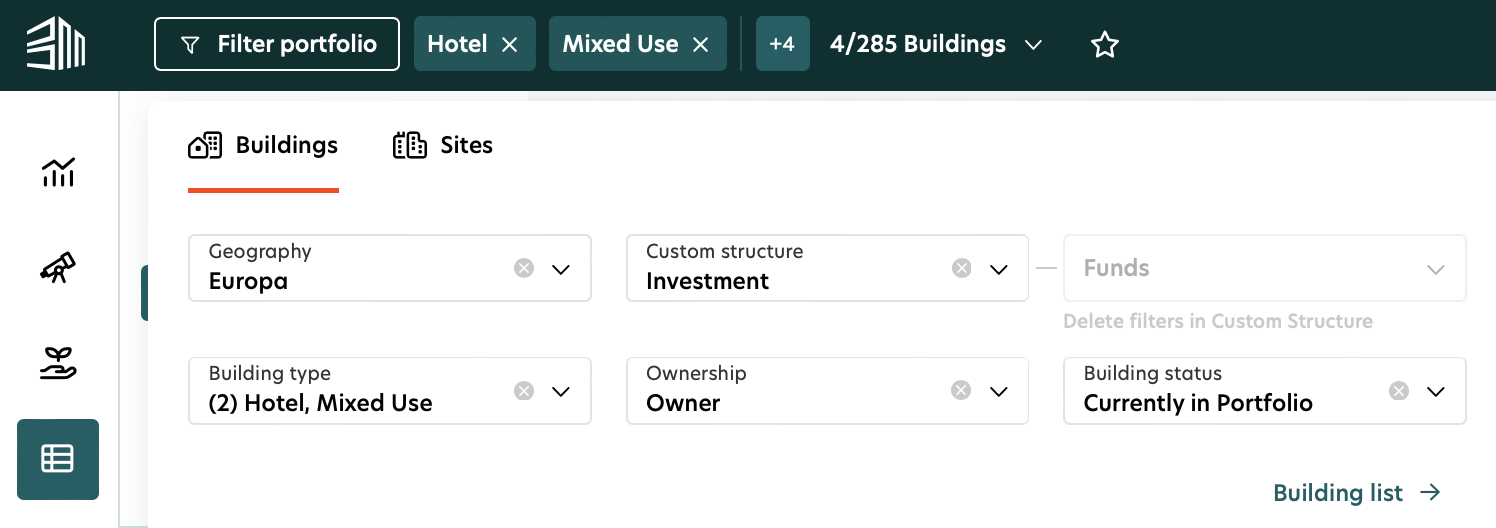Viewport: 1496px width, 528px height.
Task: Select the Buildings tab
Action: click(264, 146)
